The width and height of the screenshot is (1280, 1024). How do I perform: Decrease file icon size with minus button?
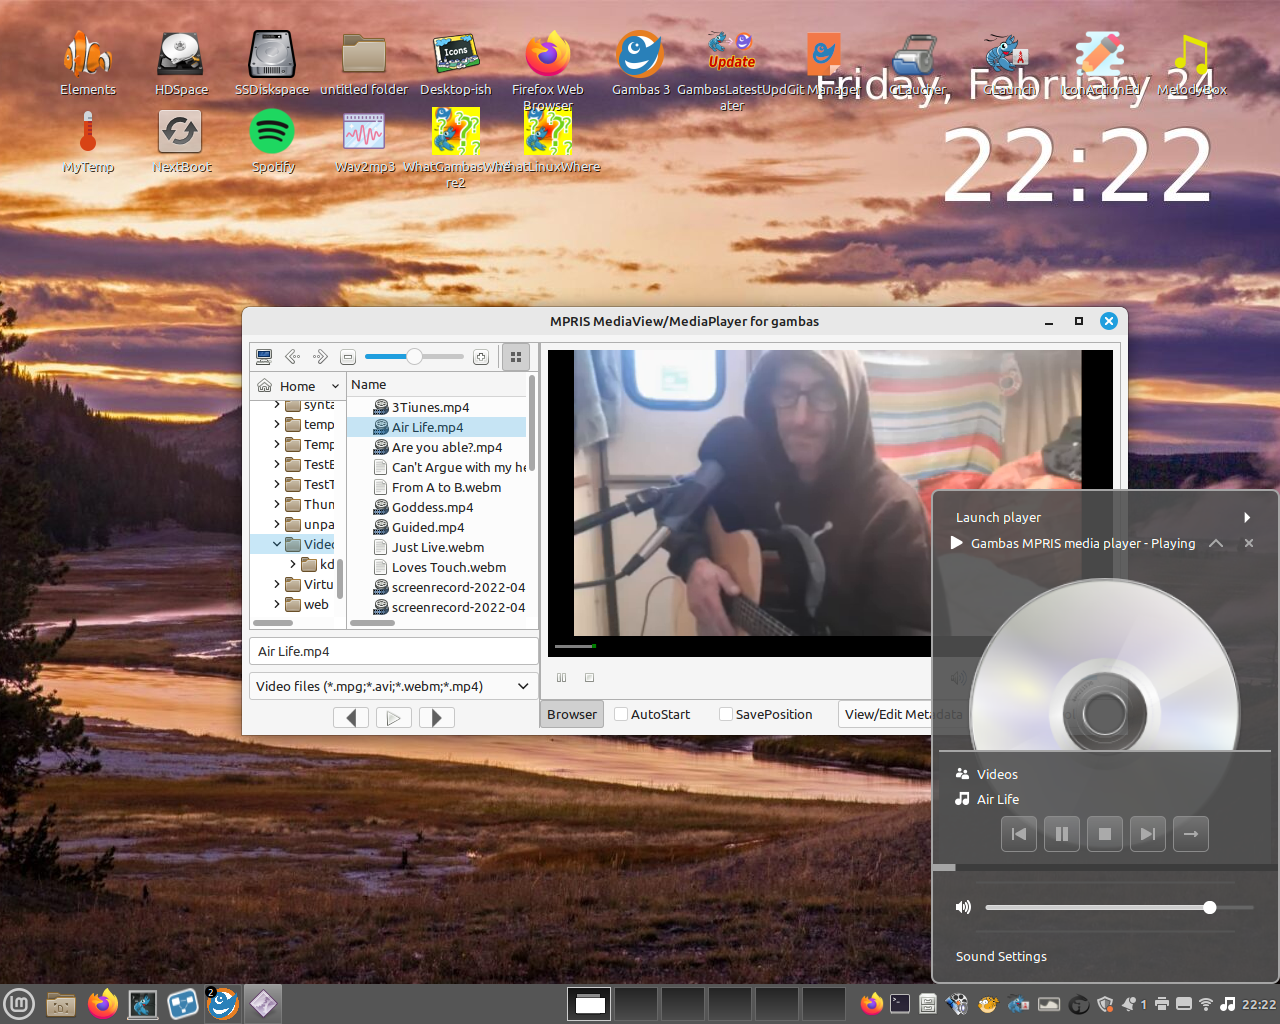point(348,357)
